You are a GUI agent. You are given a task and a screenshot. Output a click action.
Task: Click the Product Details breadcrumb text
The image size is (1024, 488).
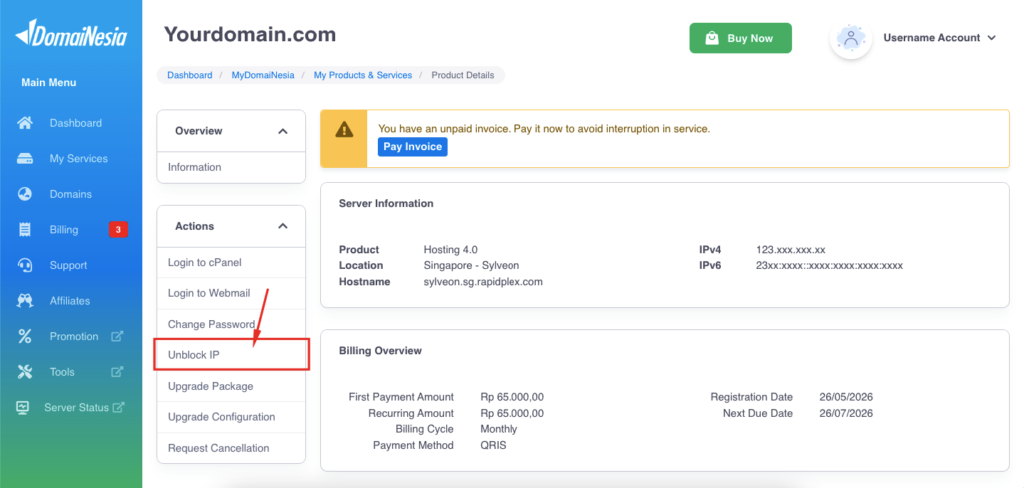click(x=463, y=75)
